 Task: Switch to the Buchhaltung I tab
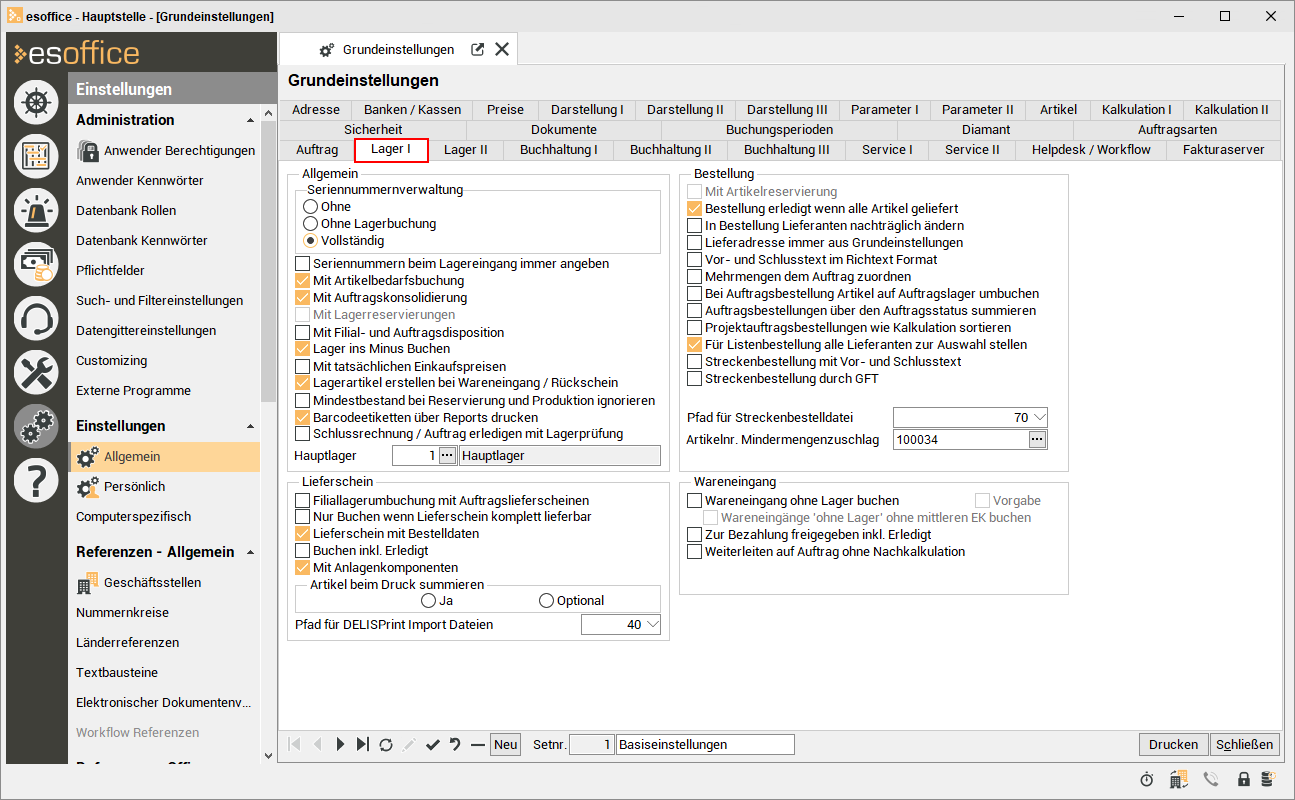pyautogui.click(x=559, y=150)
